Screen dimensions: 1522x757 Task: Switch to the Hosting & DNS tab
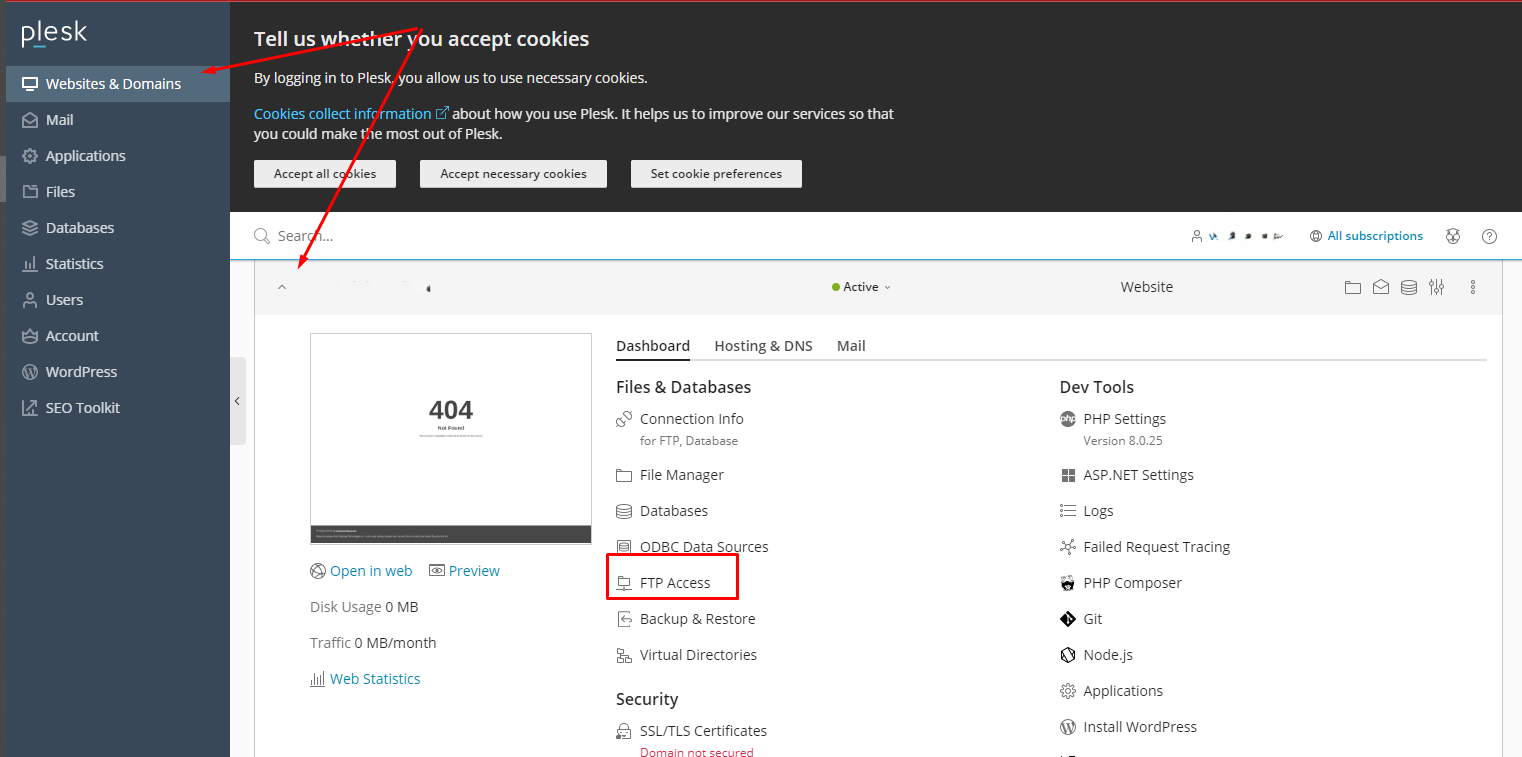pyautogui.click(x=763, y=346)
